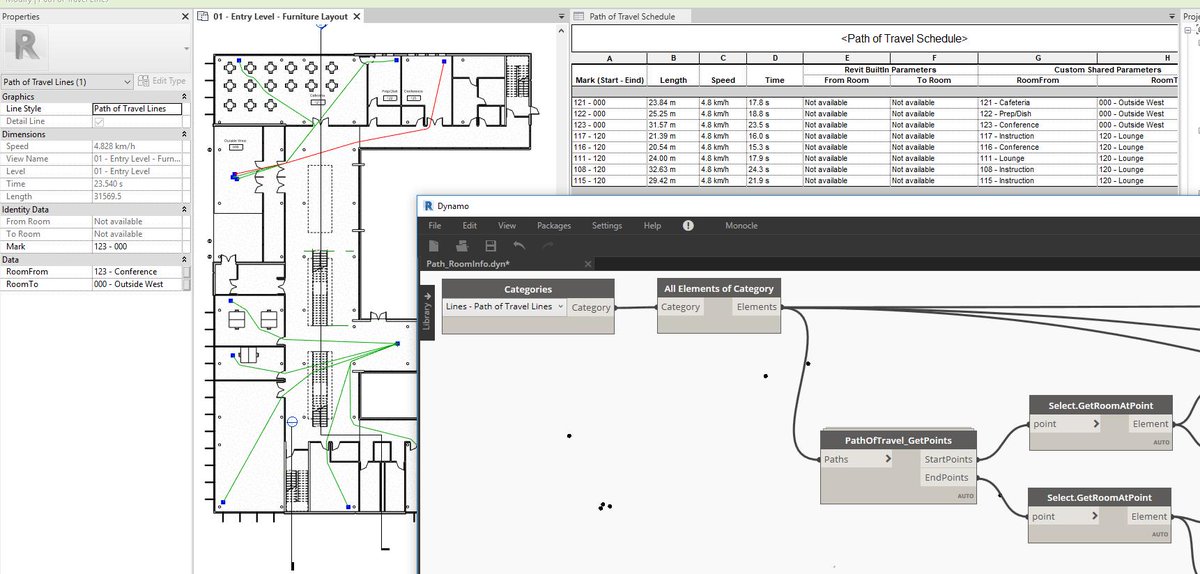Select the Categories node header
The height and width of the screenshot is (574, 1200).
(x=528, y=289)
